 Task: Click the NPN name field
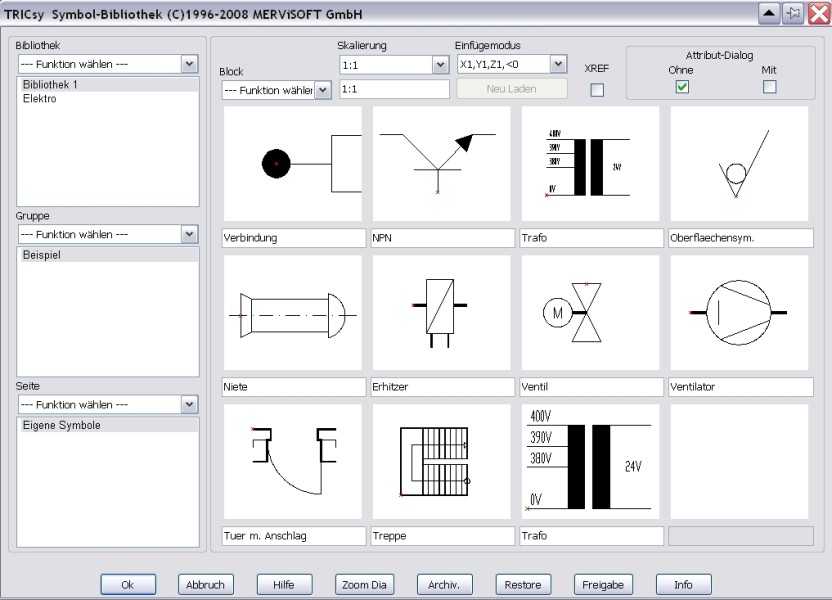pos(443,238)
